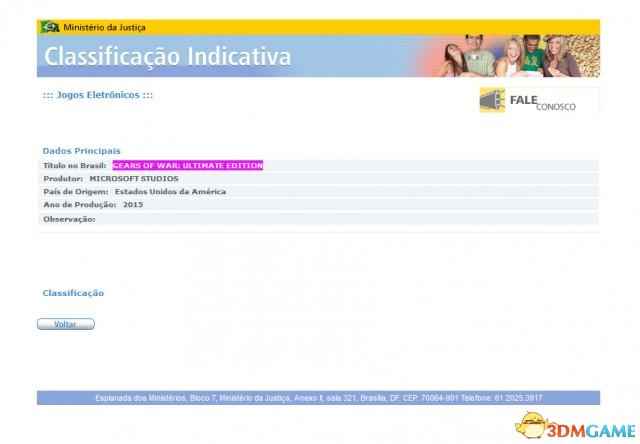Viewport: 640px width, 444px height.
Task: Click the Produtor label
Action: [x=63, y=179]
